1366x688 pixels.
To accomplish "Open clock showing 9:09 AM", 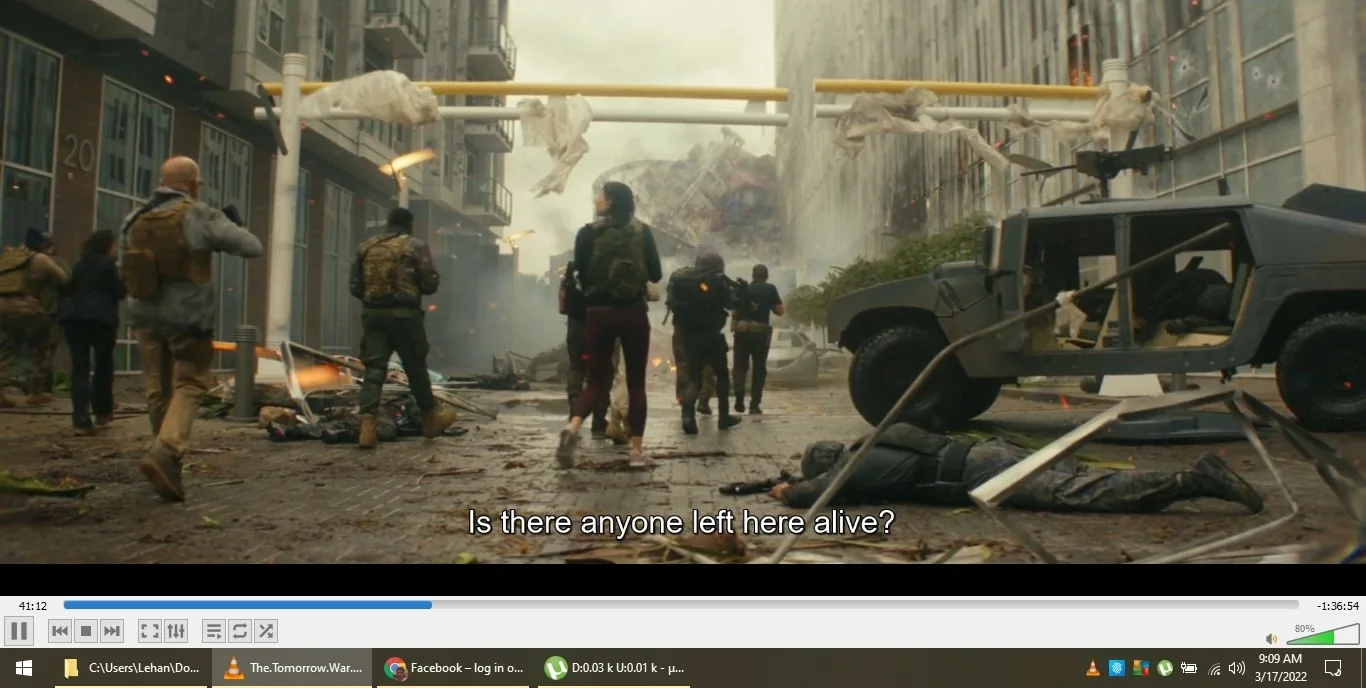I will [x=1280, y=668].
